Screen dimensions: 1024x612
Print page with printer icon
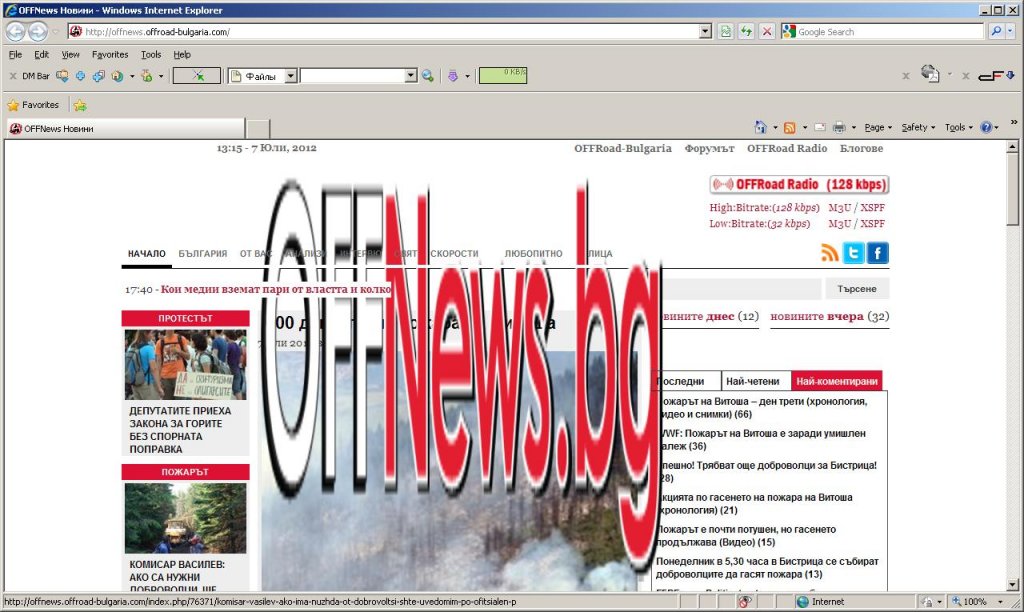(x=839, y=127)
